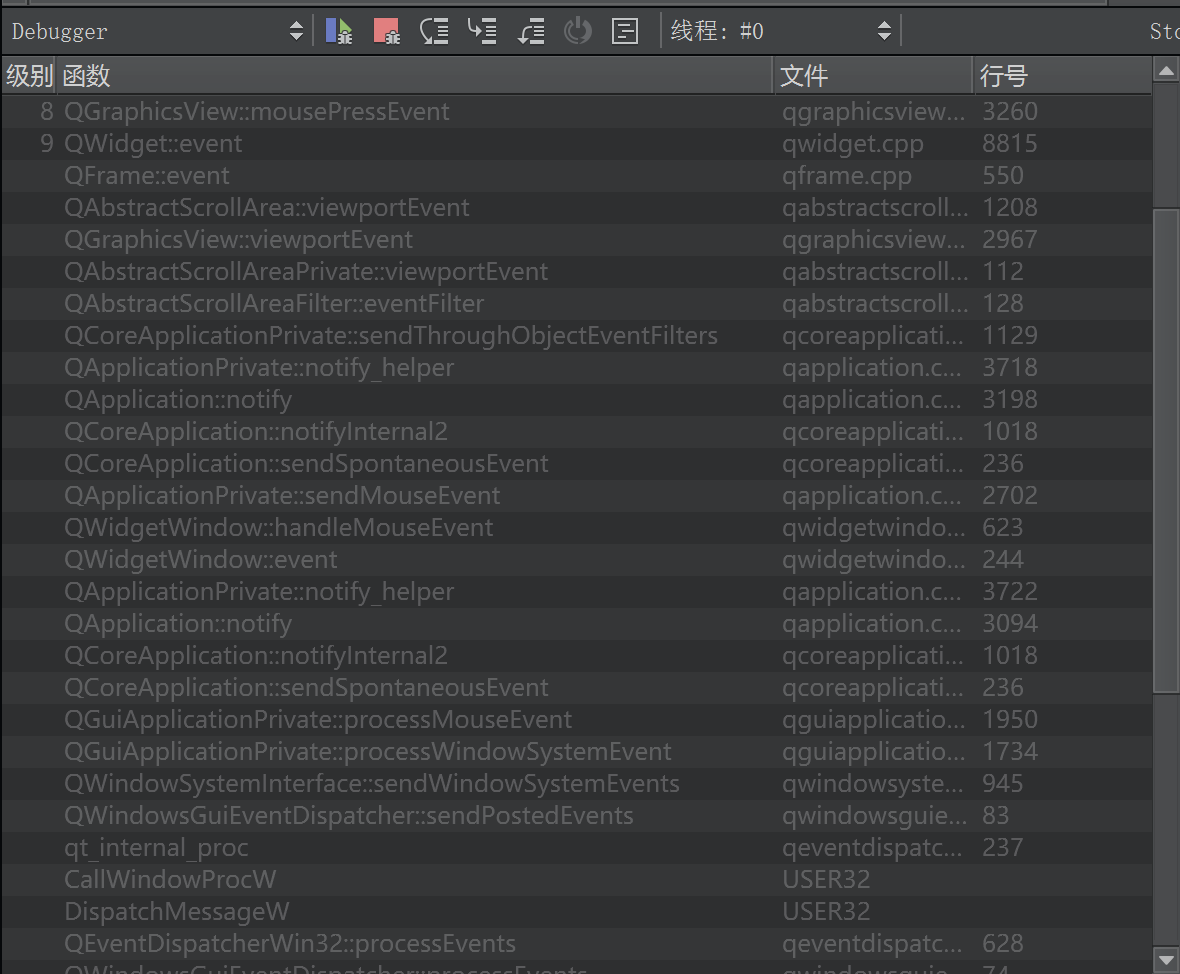Viewport: 1180px width, 974px height.
Task: Click the red Stop debugger icon
Action: coord(386,30)
